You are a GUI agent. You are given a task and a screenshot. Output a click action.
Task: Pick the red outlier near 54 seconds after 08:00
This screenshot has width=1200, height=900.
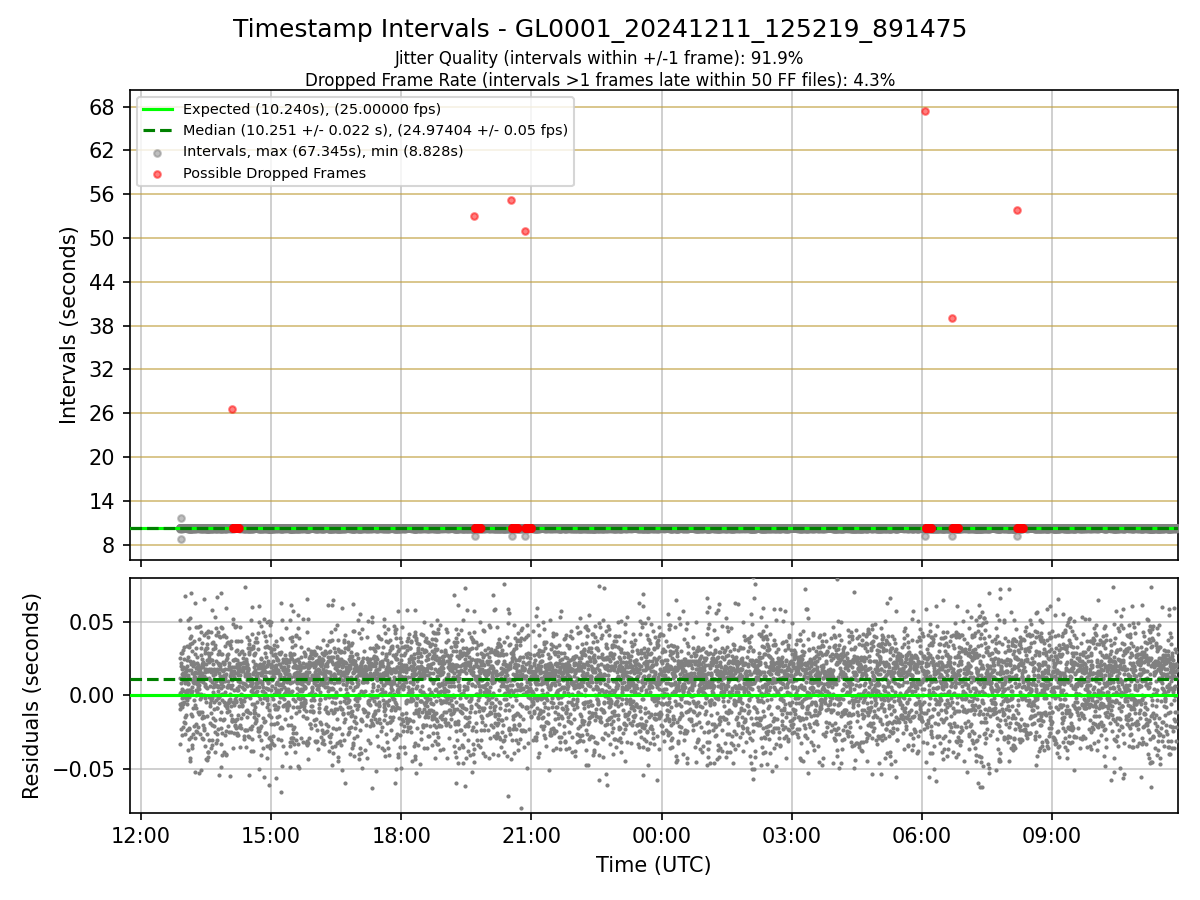pos(1017,210)
